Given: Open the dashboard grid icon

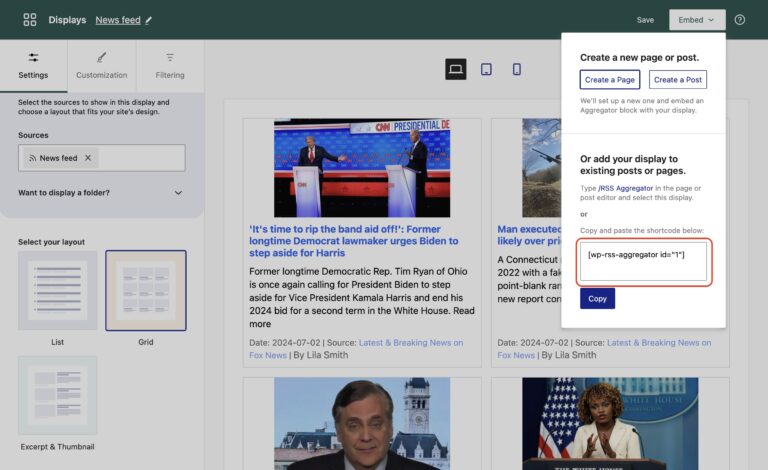Looking at the screenshot, I should tap(30, 20).
